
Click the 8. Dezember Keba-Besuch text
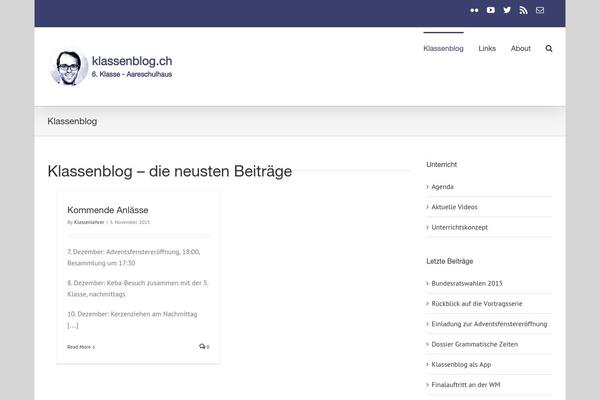point(138,288)
